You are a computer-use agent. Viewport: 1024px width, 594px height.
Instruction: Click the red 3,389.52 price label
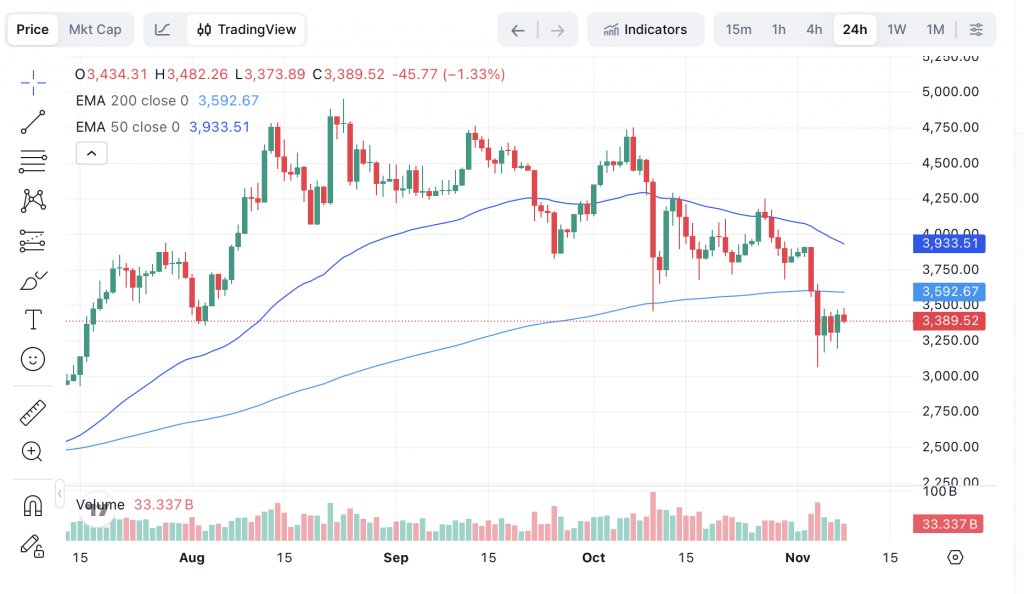[x=948, y=320]
